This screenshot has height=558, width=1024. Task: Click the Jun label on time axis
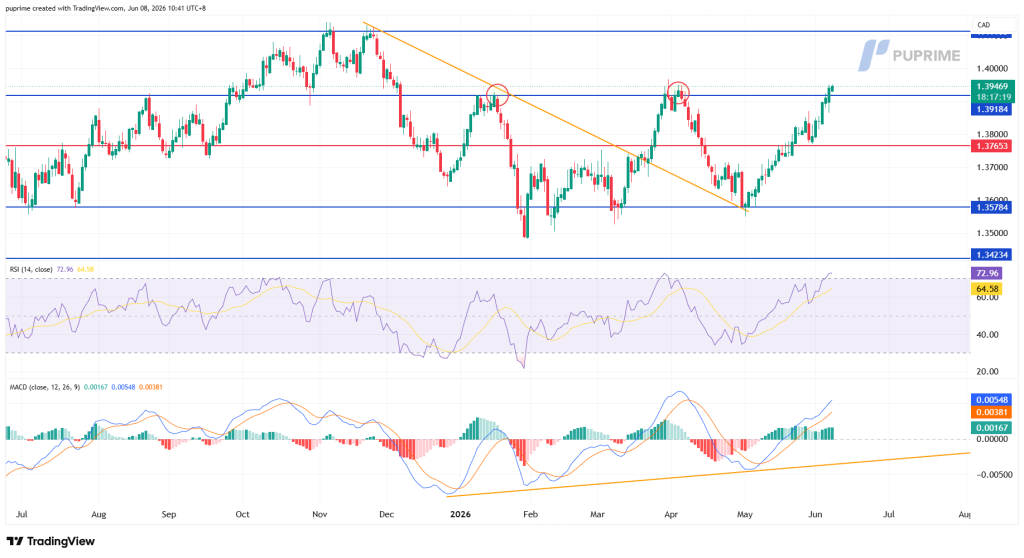(815, 514)
